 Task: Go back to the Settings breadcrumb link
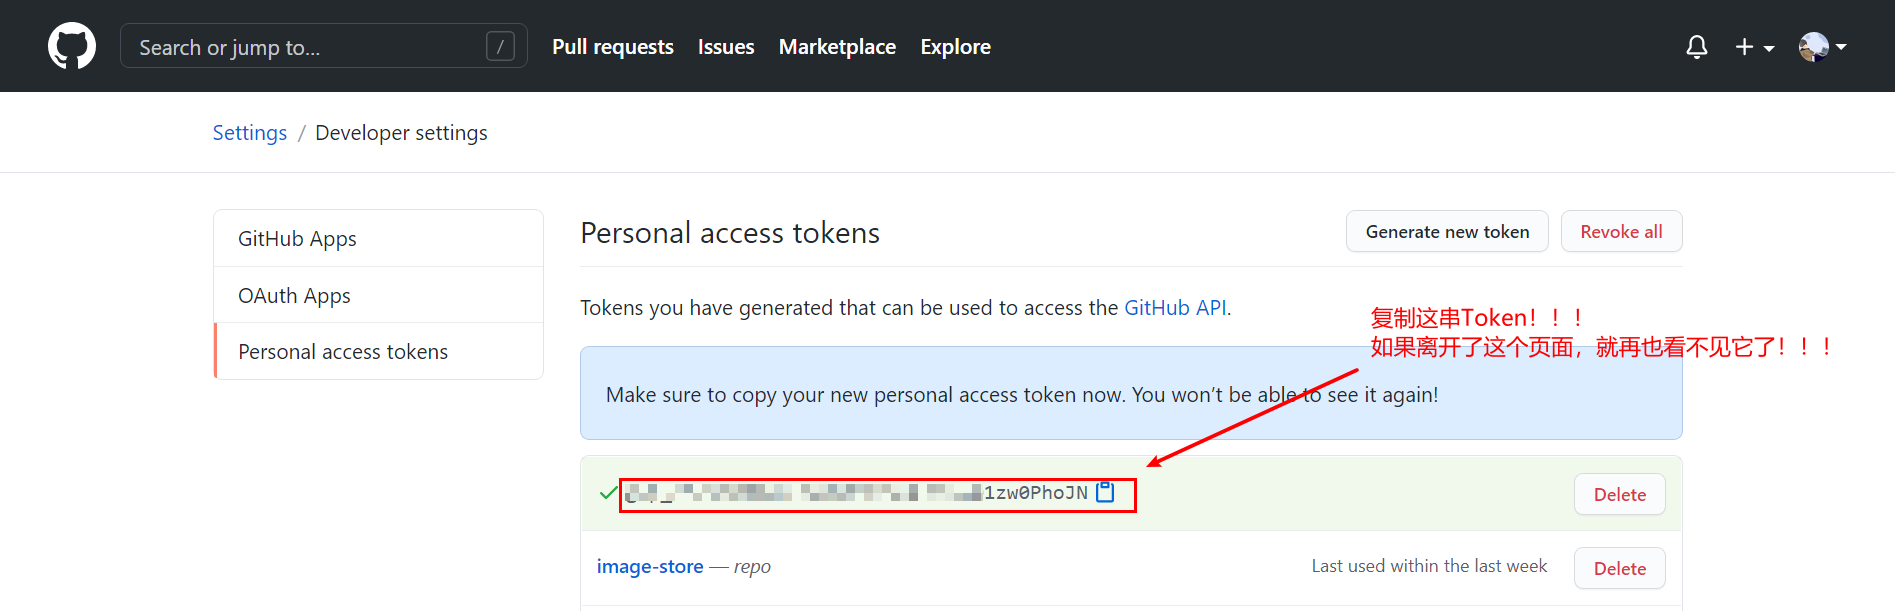[x=250, y=133]
